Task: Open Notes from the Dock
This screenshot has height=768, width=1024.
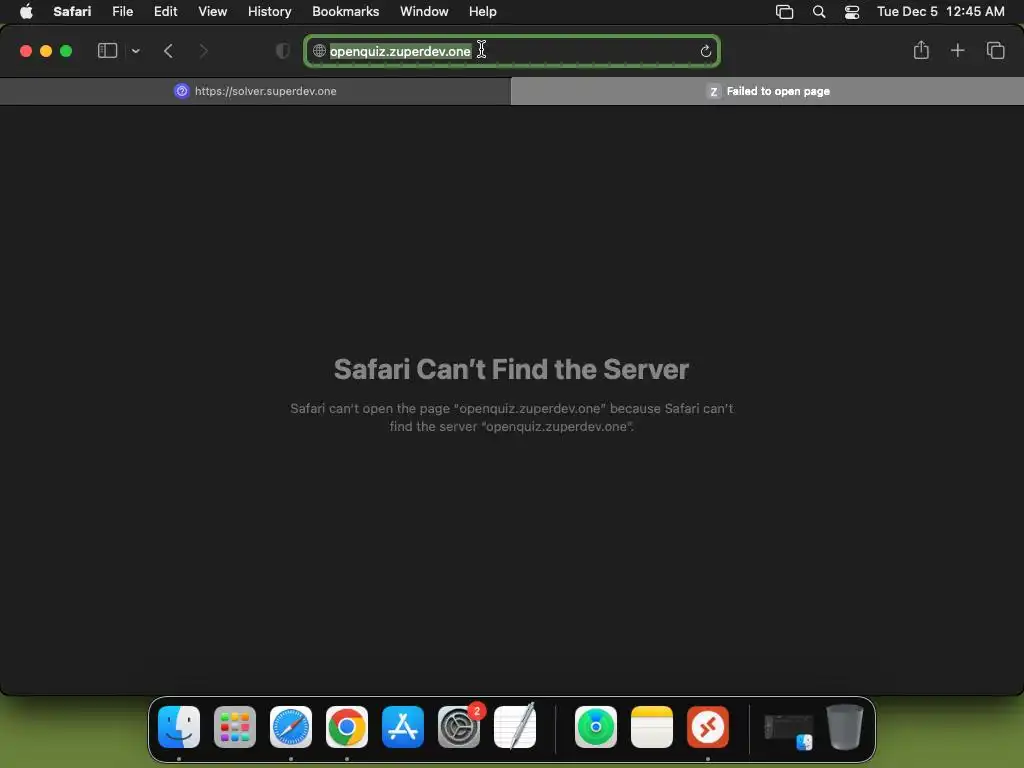Action: click(x=652, y=727)
